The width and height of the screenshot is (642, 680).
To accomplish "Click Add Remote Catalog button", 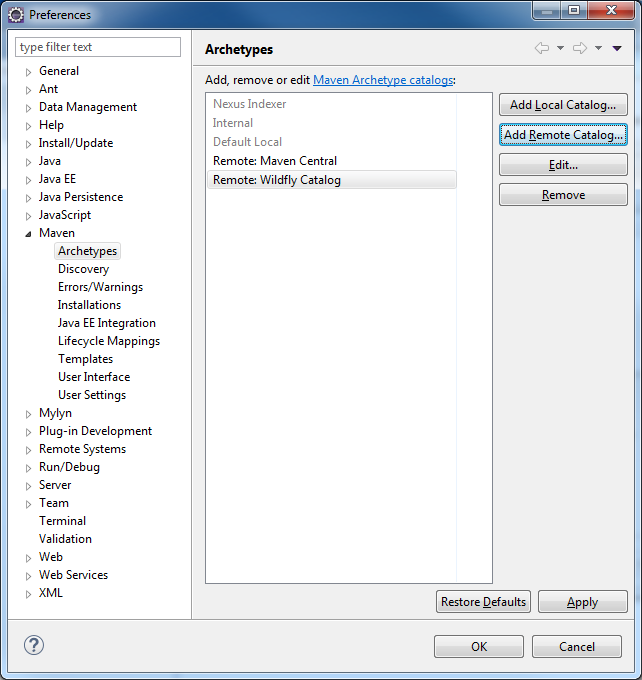I will click(x=563, y=135).
